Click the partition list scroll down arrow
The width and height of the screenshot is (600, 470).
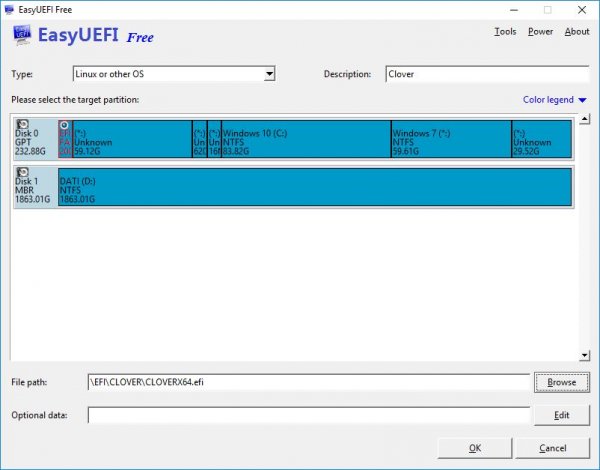click(584, 356)
